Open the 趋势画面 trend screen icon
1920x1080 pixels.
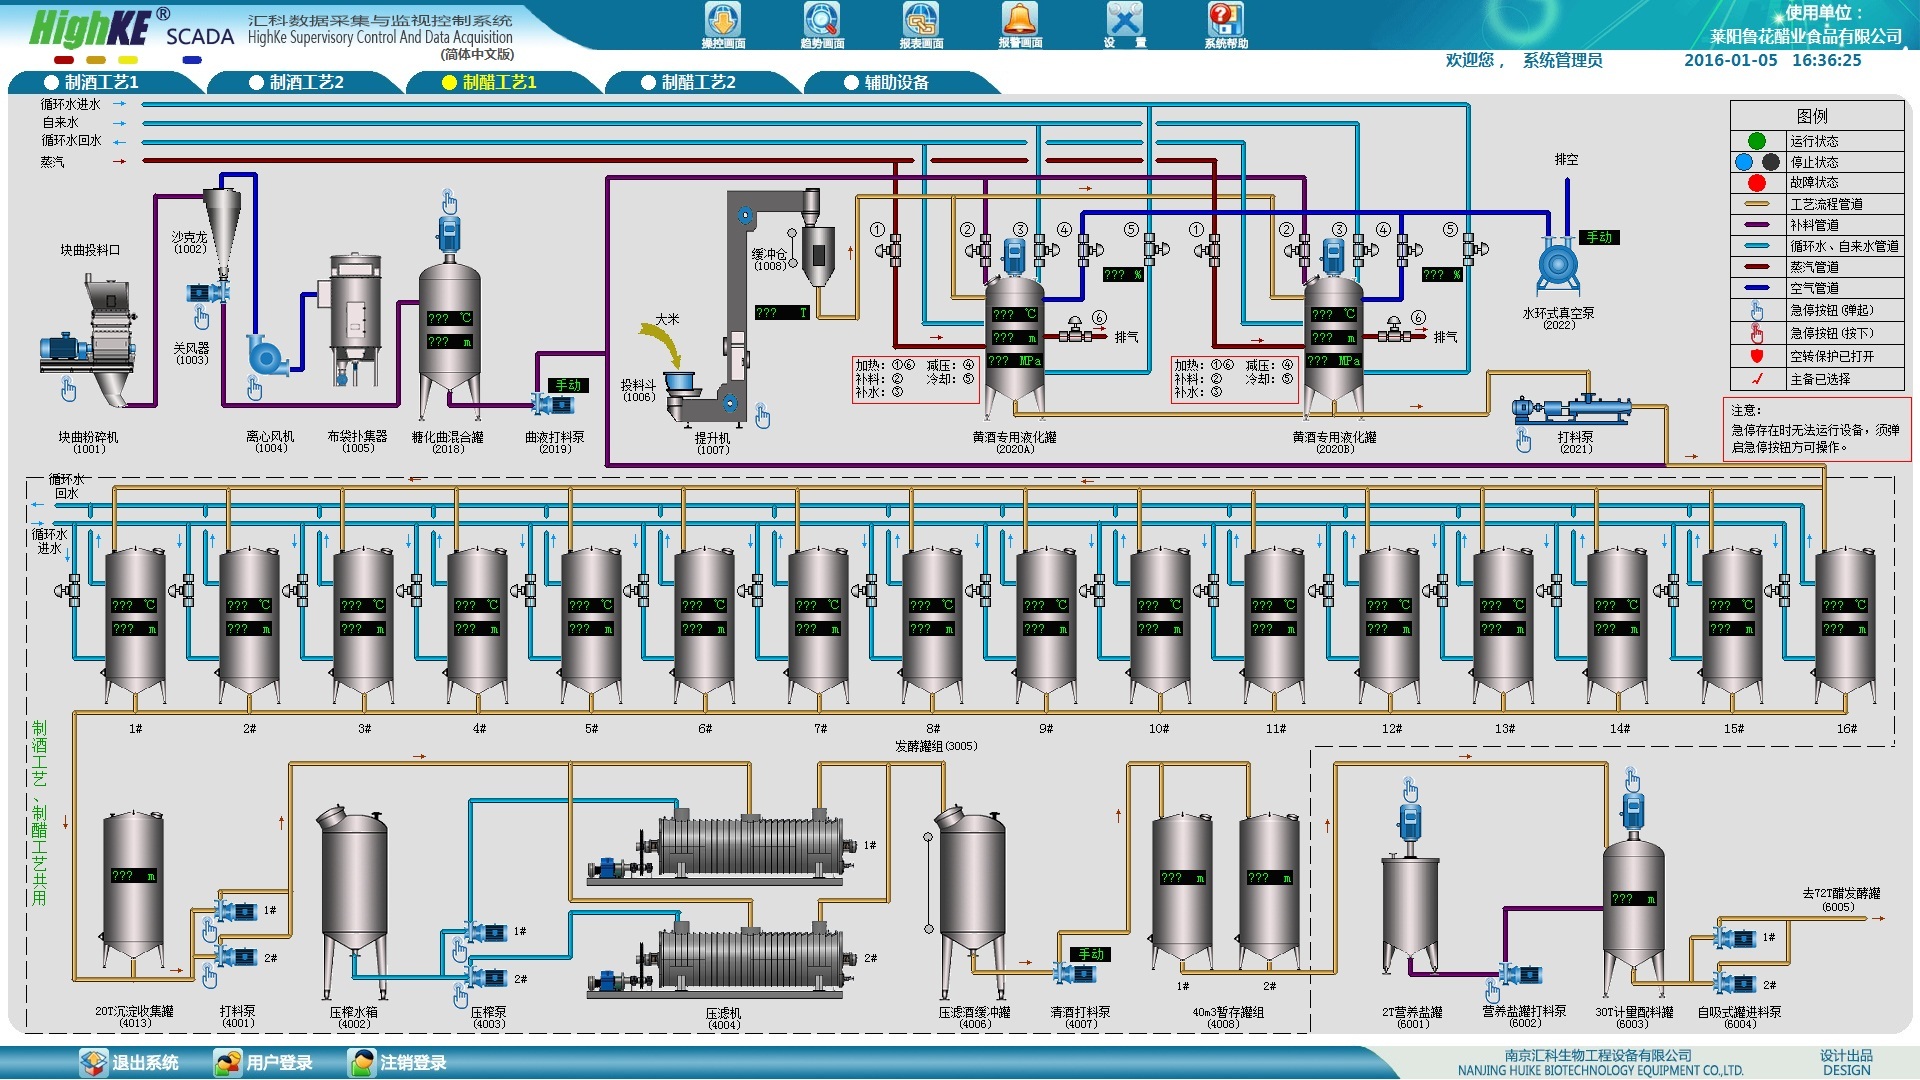click(822, 25)
